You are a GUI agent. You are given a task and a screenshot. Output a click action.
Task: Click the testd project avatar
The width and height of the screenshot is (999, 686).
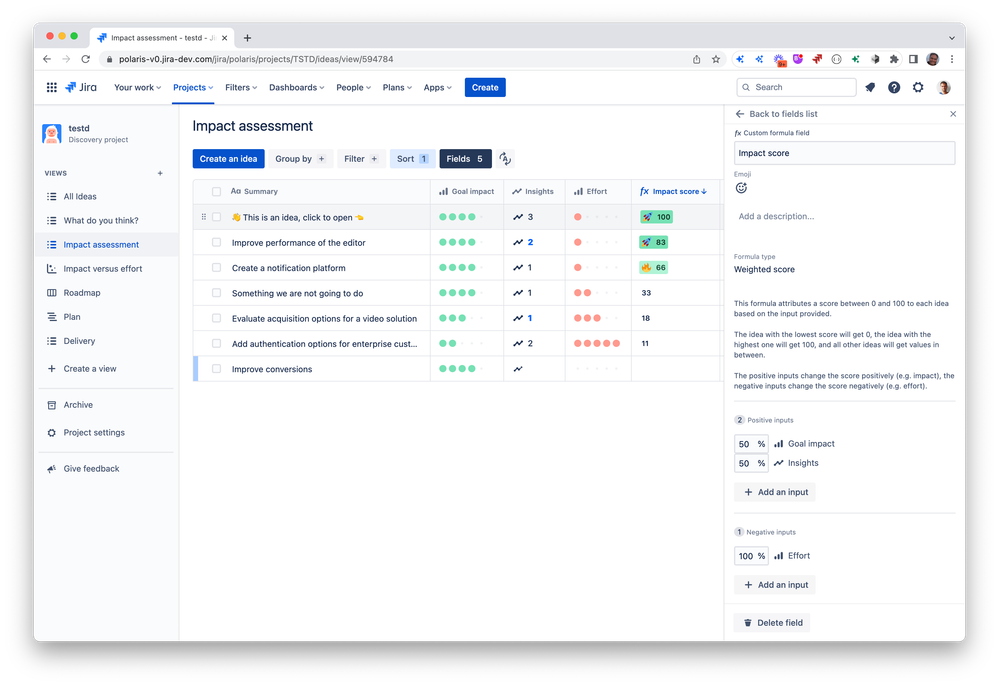pyautogui.click(x=52, y=134)
